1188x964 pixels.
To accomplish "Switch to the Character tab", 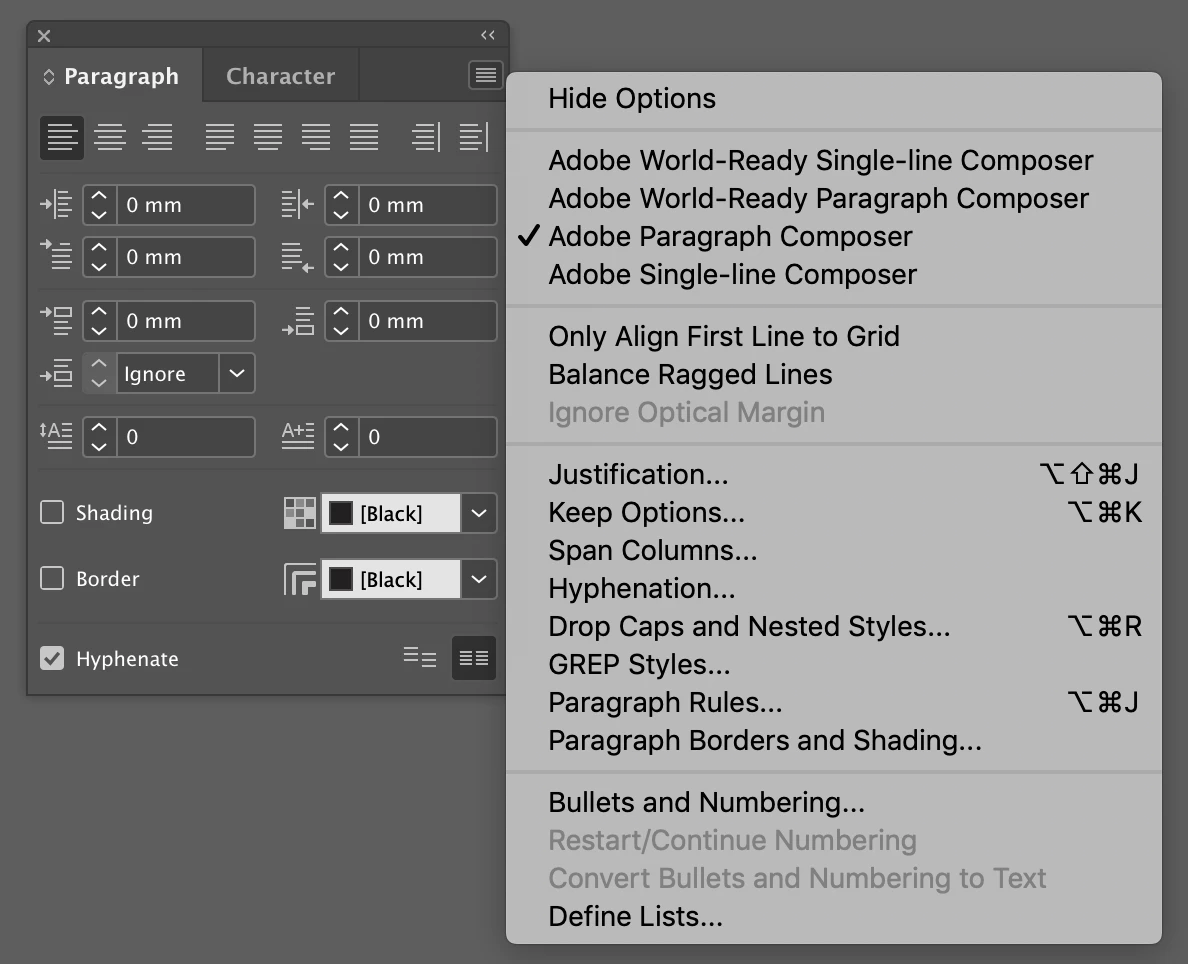I will [x=280, y=76].
